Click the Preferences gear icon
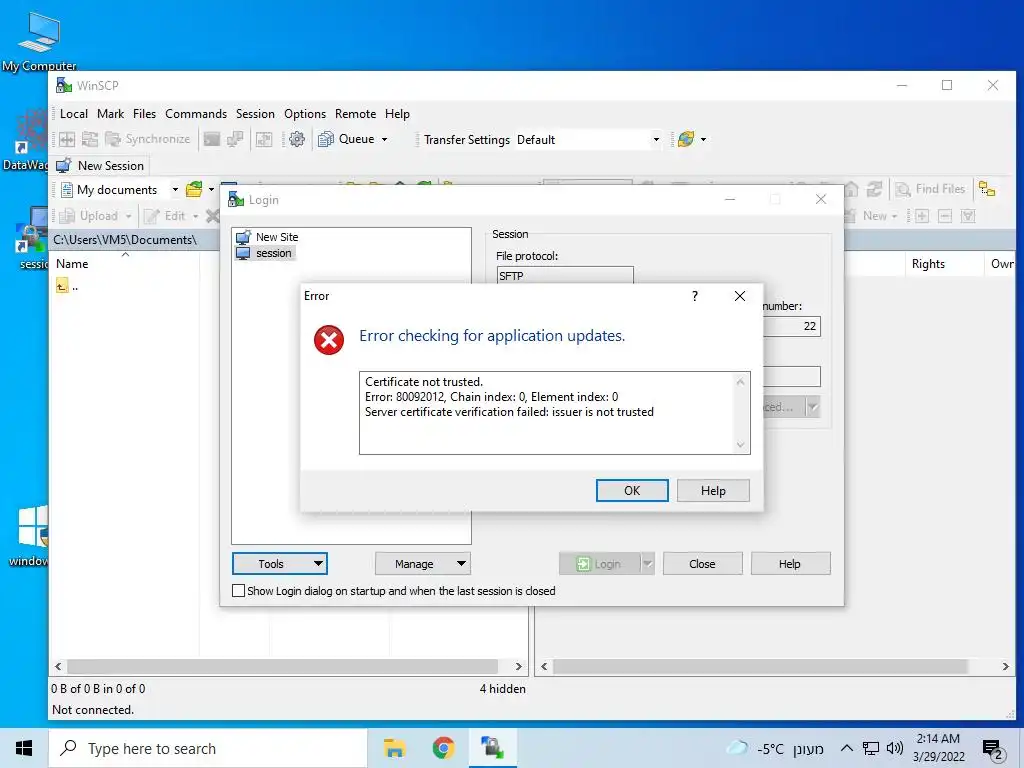 [x=297, y=139]
